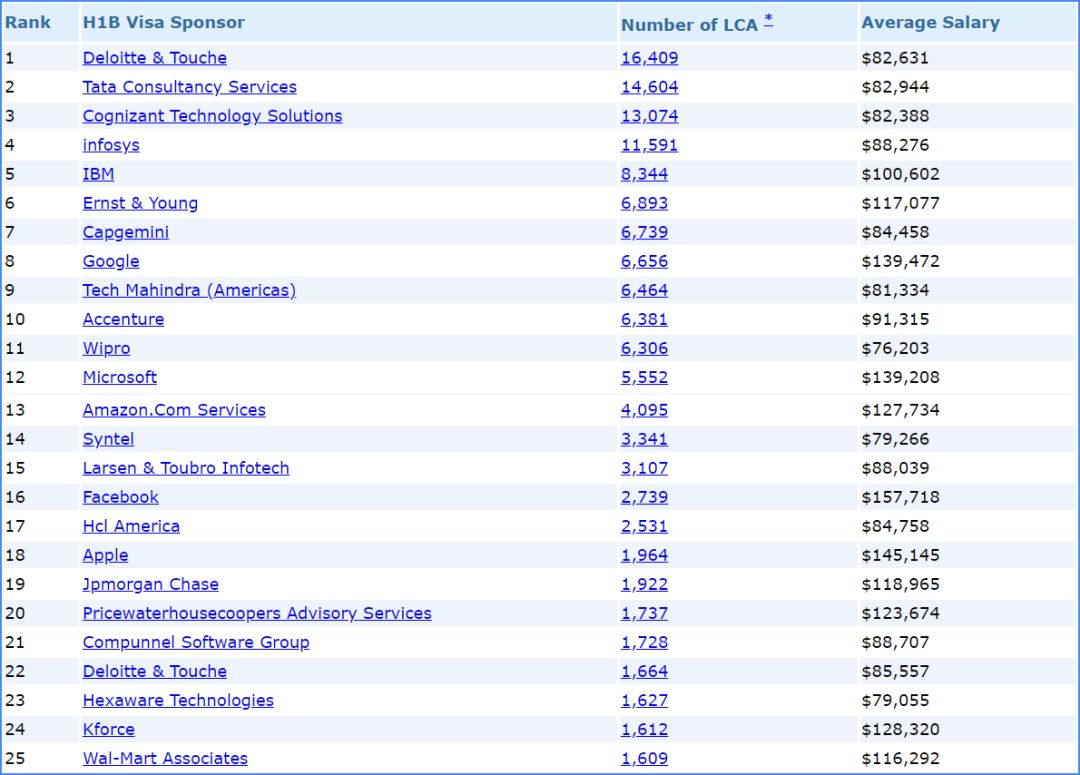The height and width of the screenshot is (775, 1080).
Task: Open Pricewaterhousecoopers Advisory Services link
Action: coord(257,613)
